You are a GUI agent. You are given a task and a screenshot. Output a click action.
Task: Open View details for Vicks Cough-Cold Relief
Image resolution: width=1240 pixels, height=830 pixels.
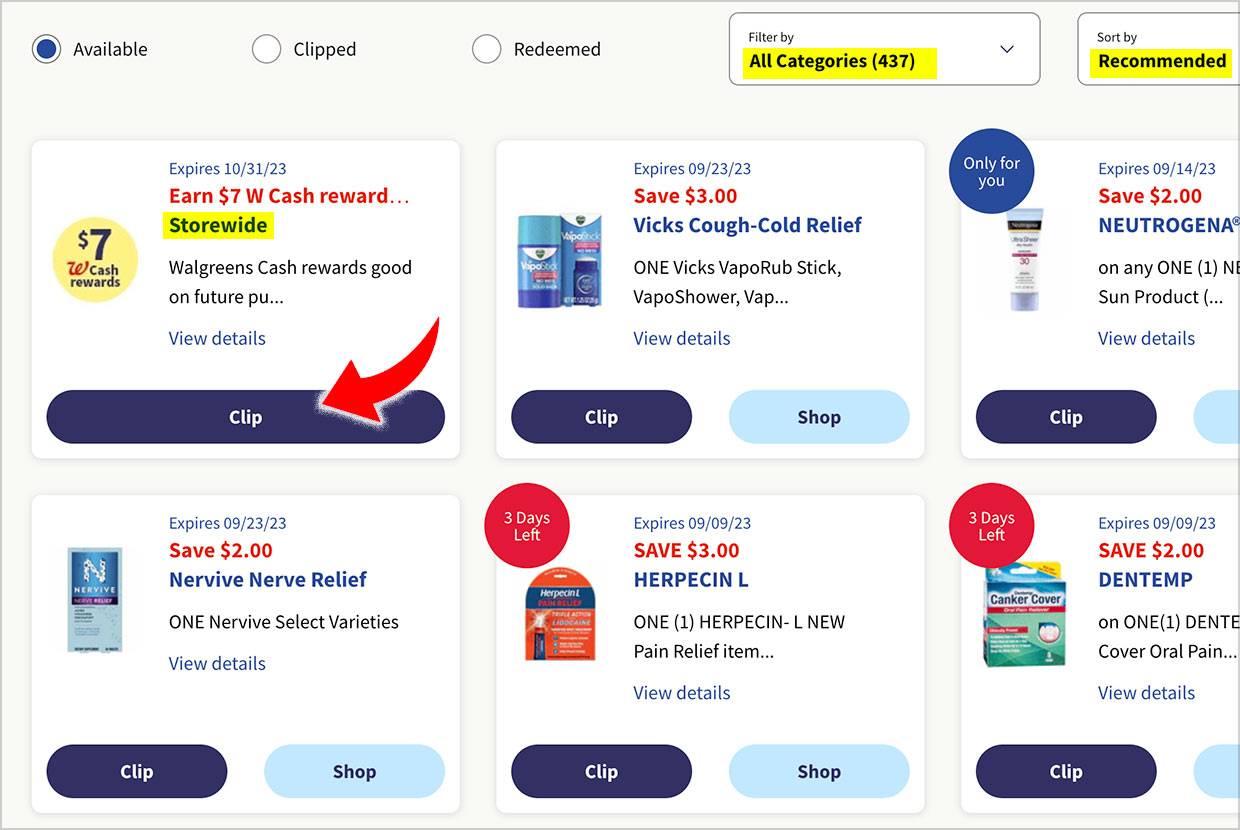(681, 338)
